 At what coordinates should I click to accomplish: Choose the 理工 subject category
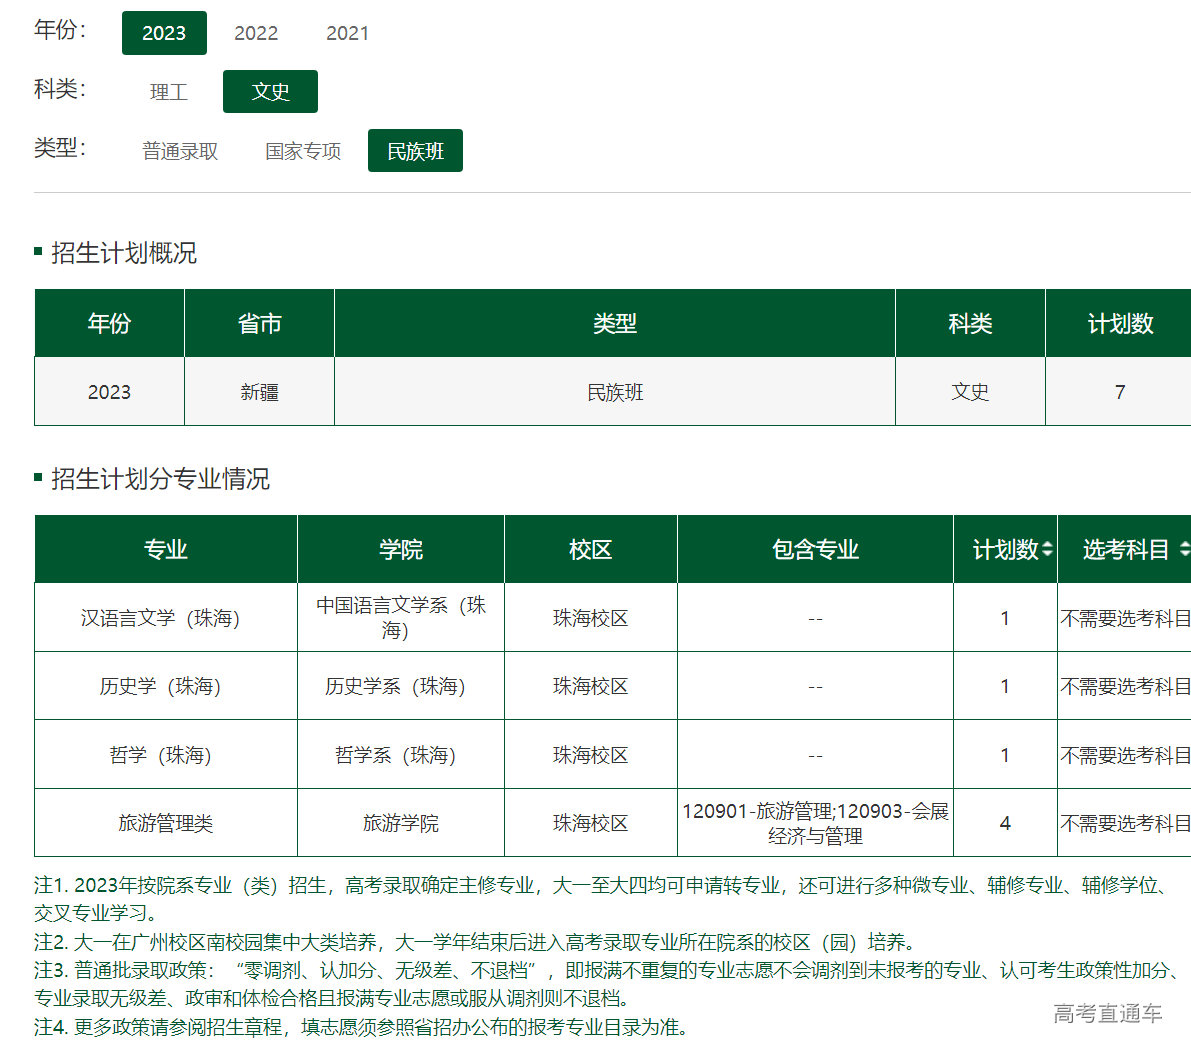click(169, 92)
